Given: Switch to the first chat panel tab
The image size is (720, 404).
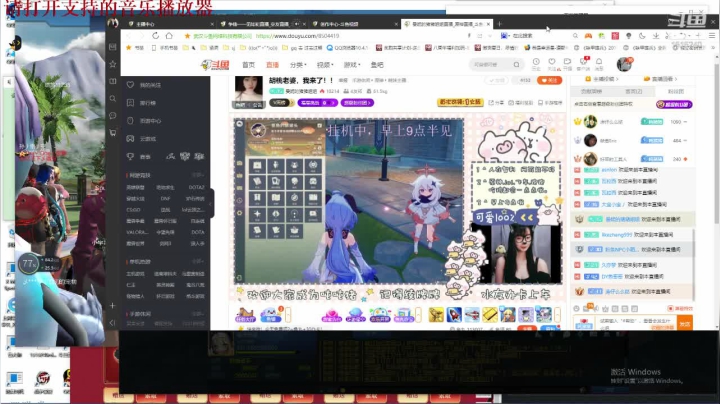Looking at the screenshot, I should point(591,91).
